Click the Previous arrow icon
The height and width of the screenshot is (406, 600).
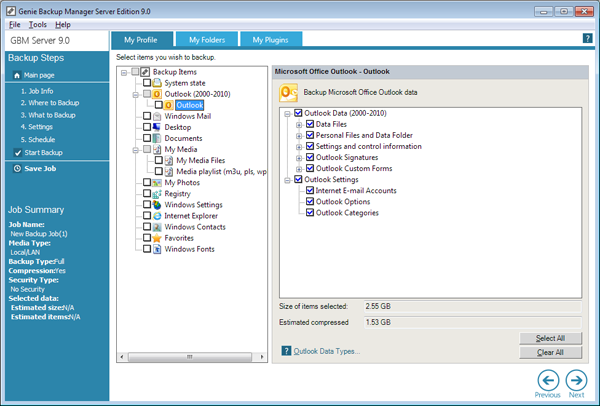click(548, 380)
